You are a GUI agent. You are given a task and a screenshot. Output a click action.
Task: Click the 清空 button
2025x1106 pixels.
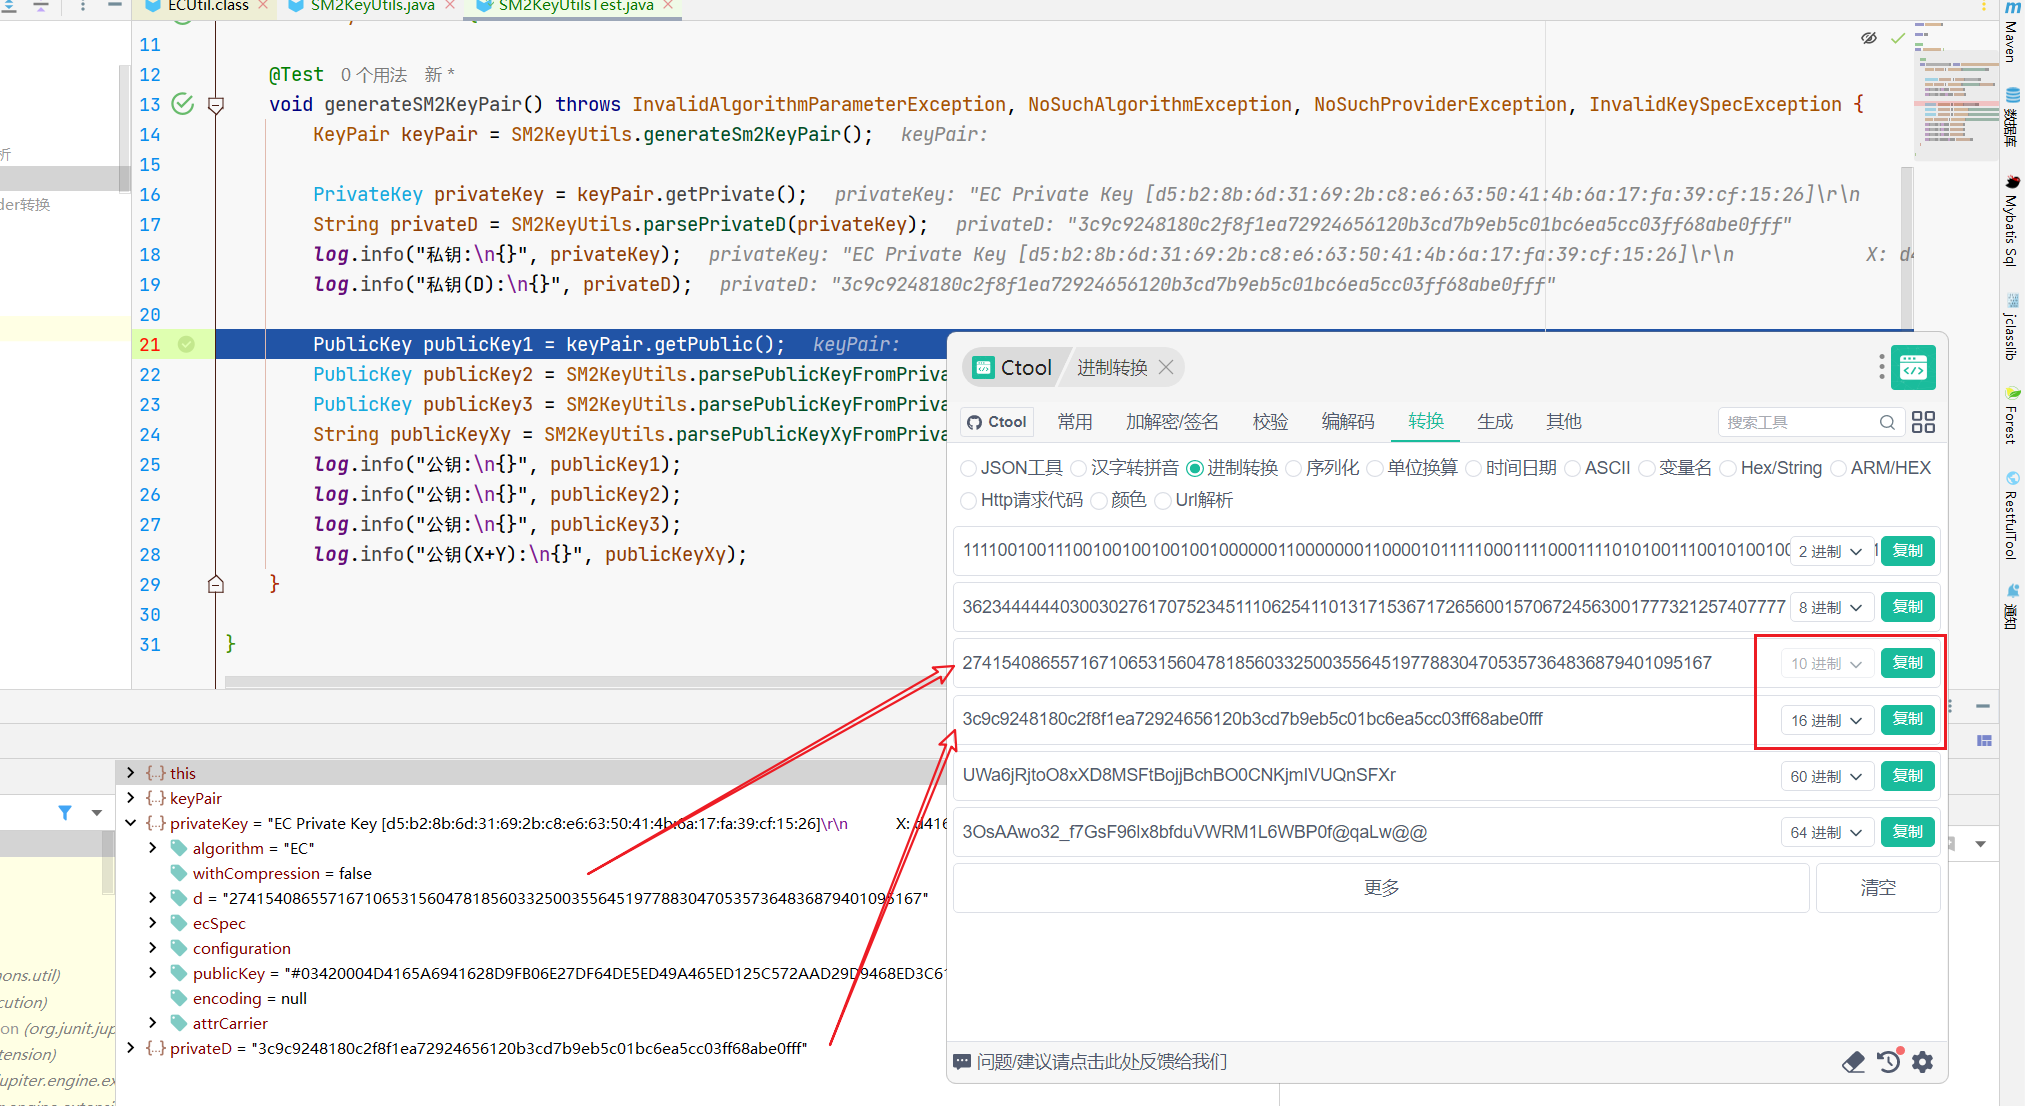[1878, 888]
